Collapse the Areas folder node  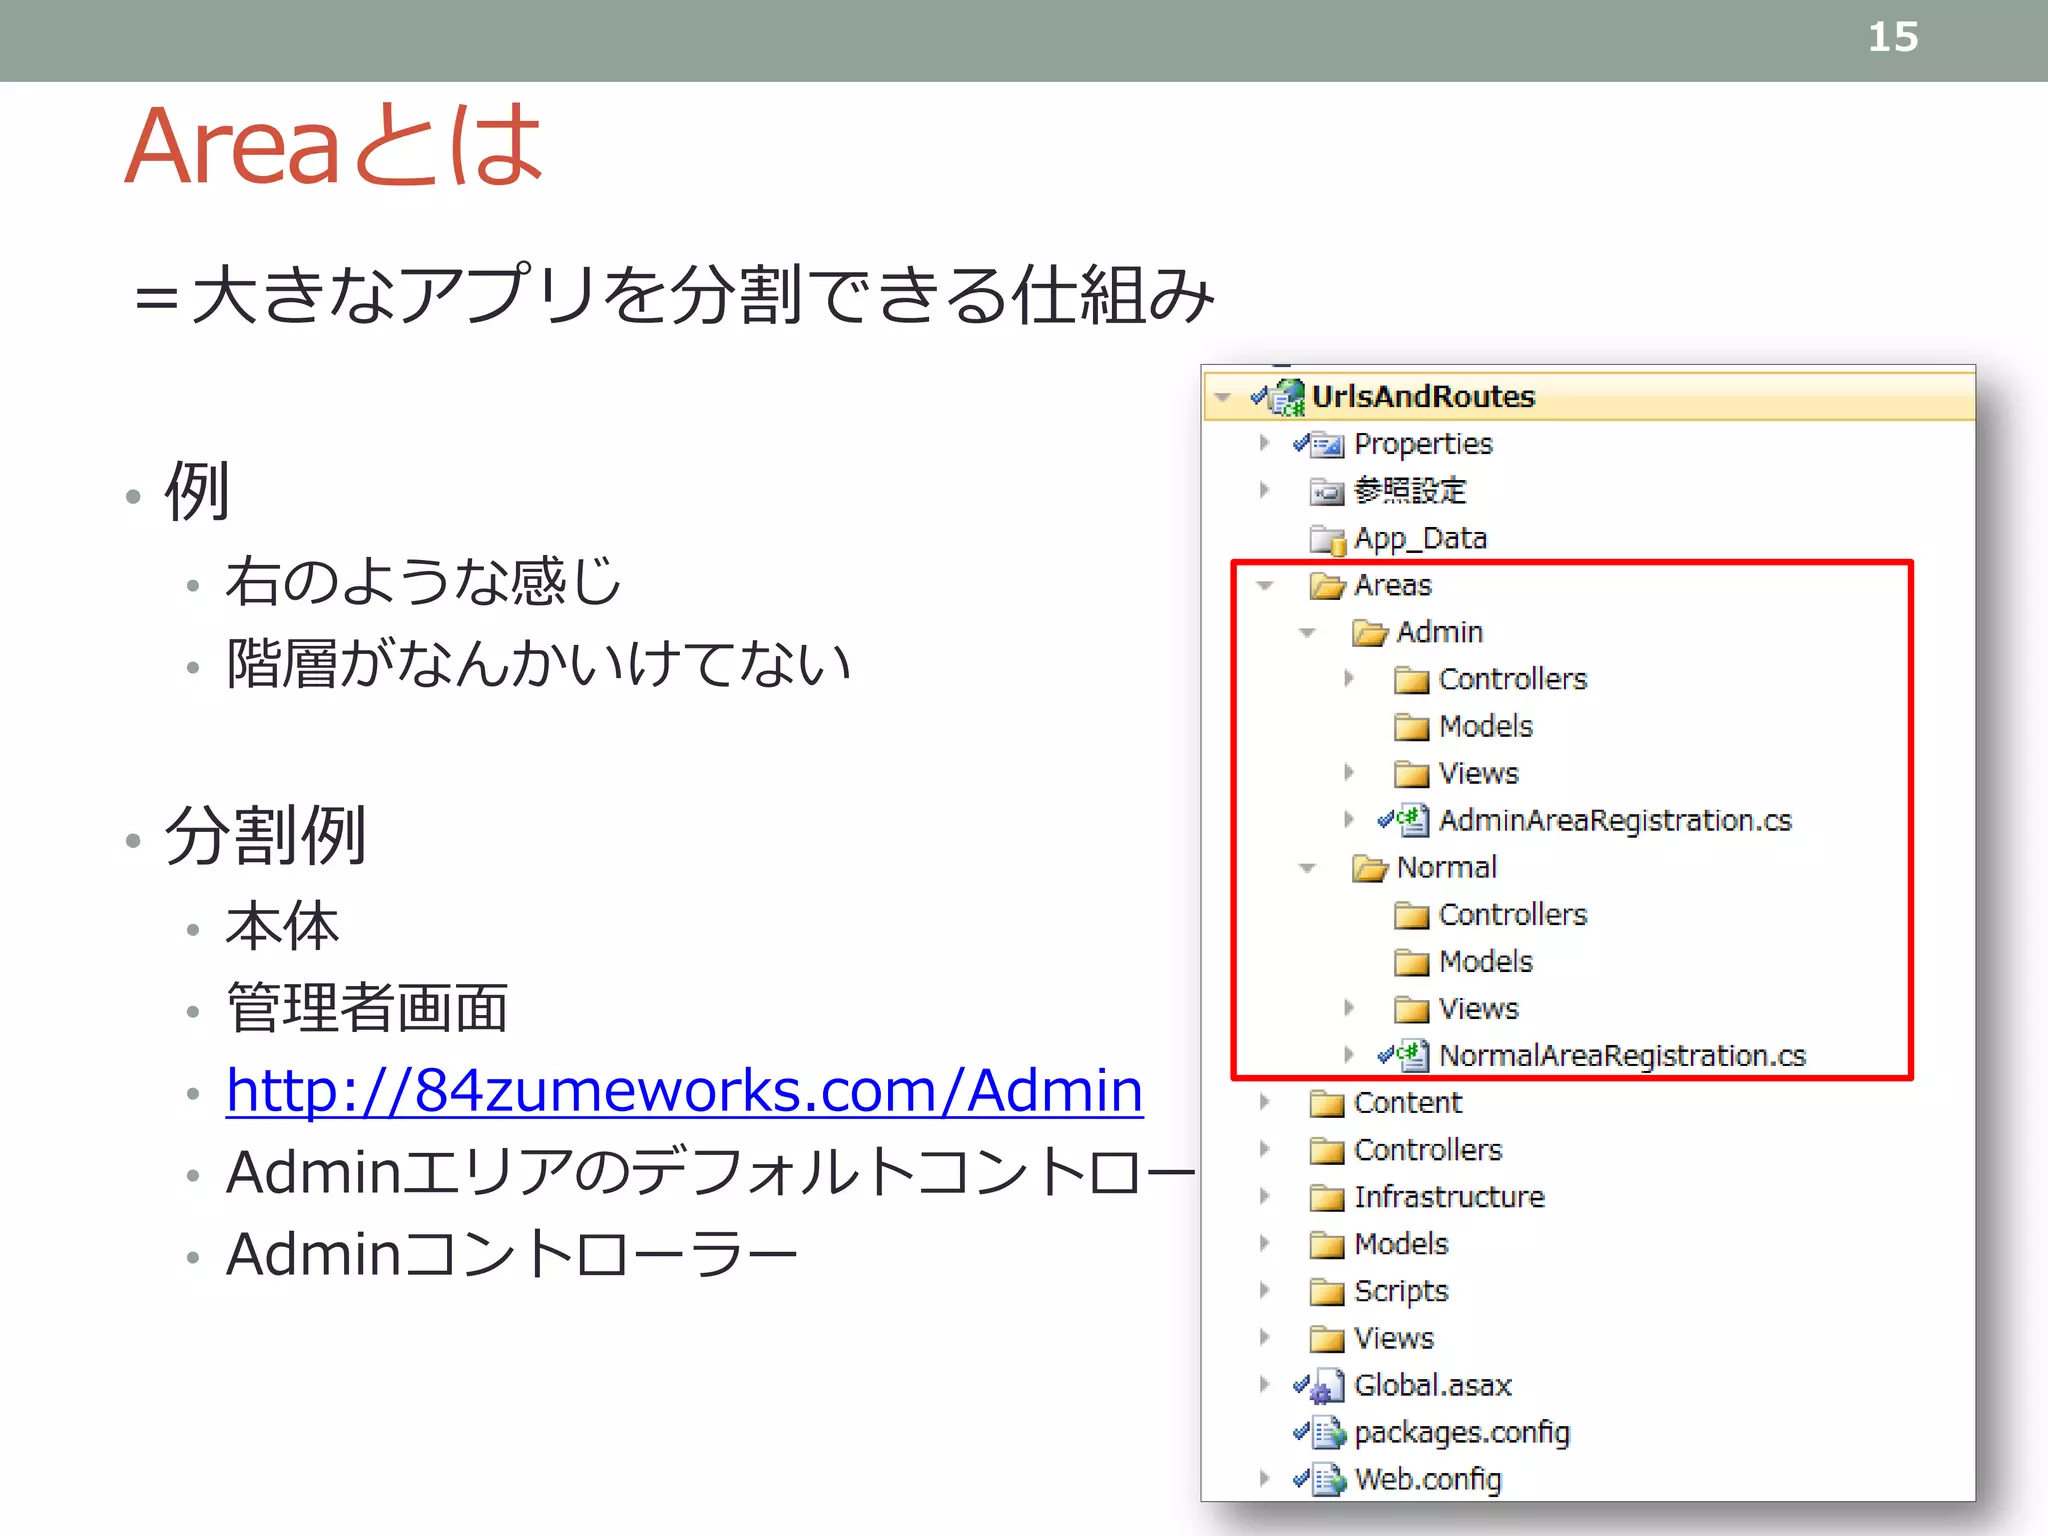tap(1265, 586)
